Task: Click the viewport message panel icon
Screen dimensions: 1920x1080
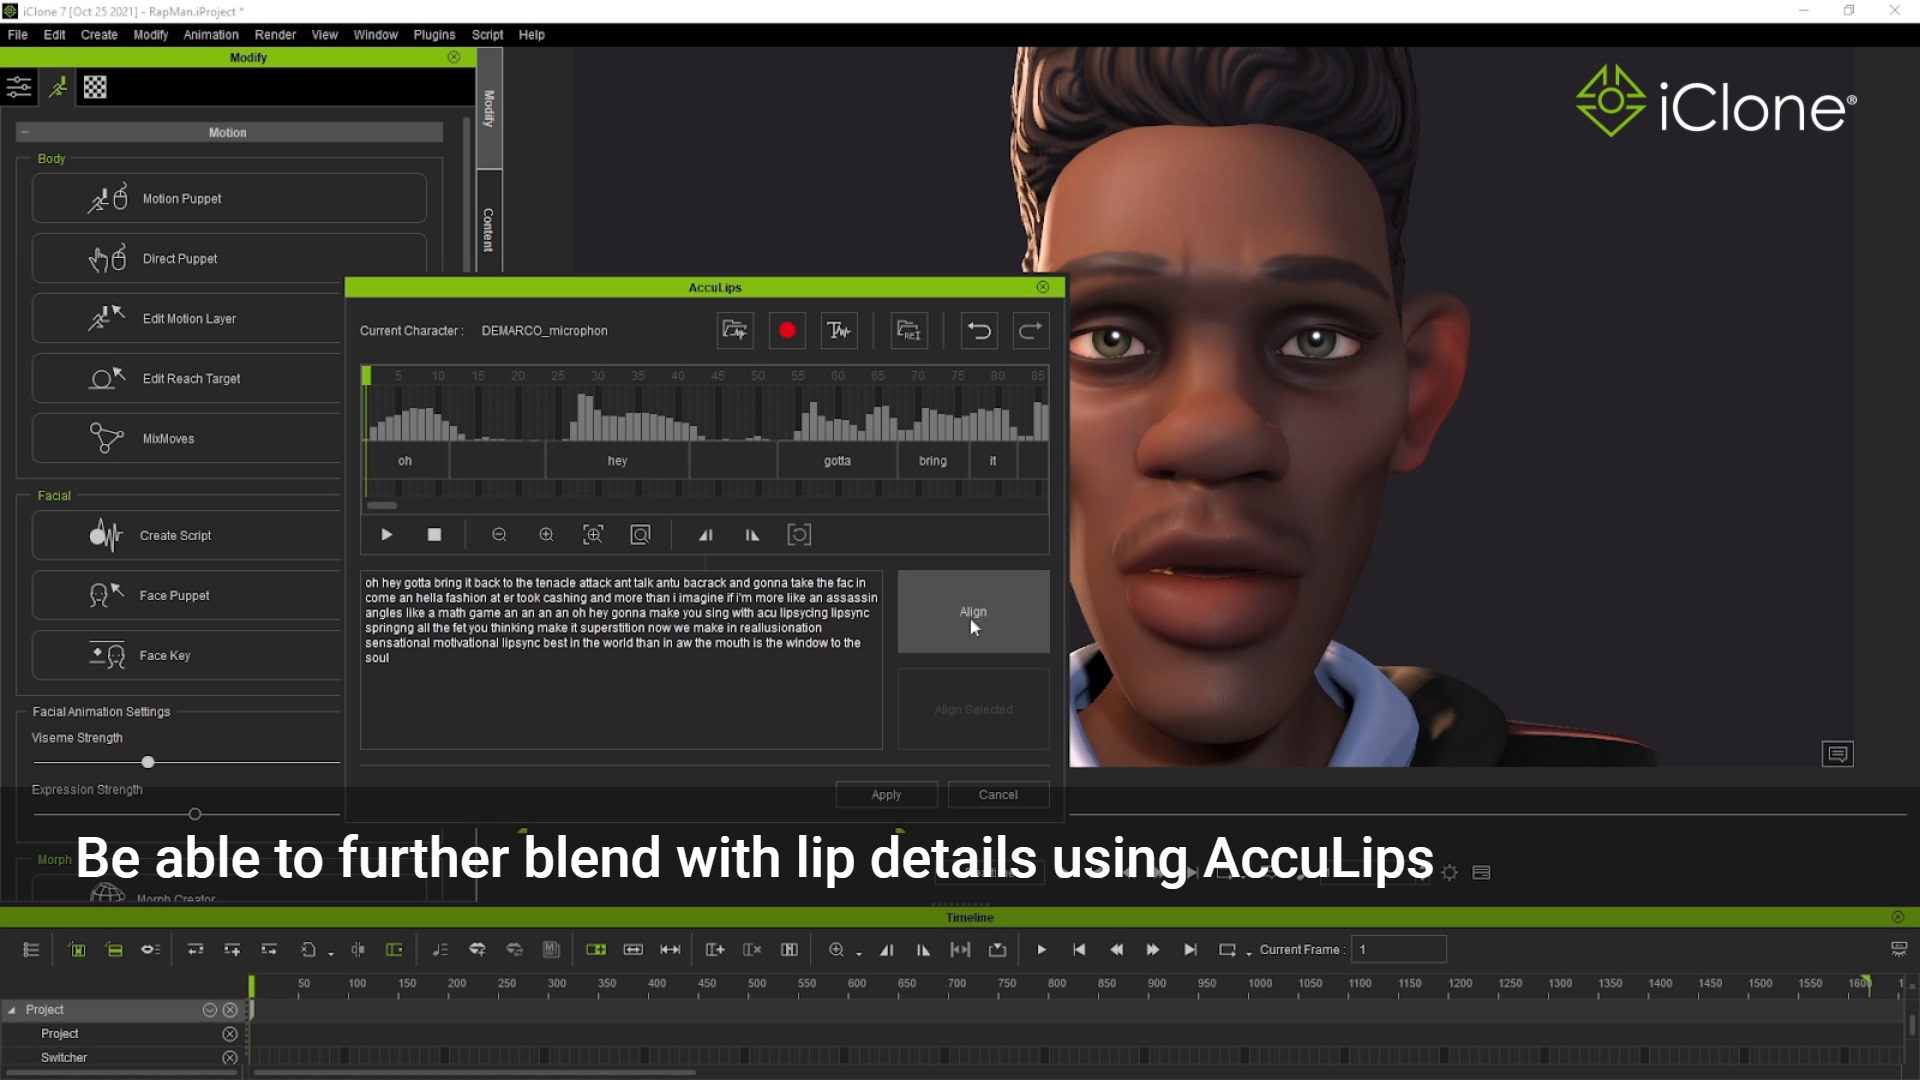Action: [1838, 753]
